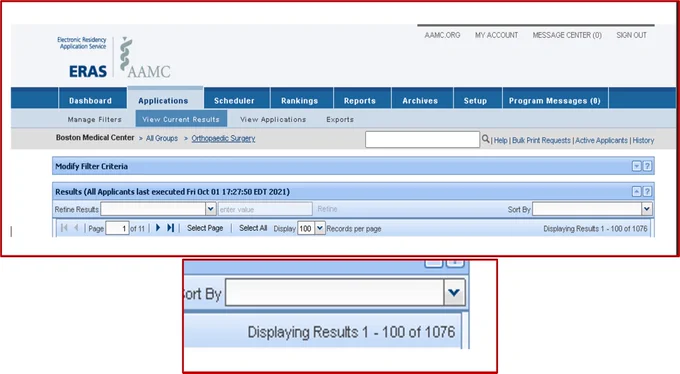Select View Current Results sub-tab
The image size is (680, 374).
pyautogui.click(x=181, y=119)
